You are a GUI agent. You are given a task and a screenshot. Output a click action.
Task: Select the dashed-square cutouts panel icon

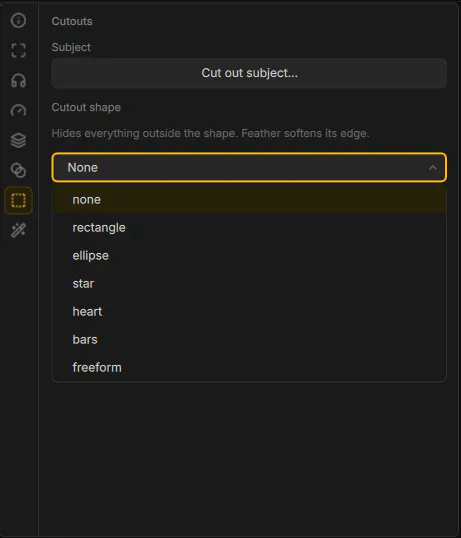click(18, 200)
